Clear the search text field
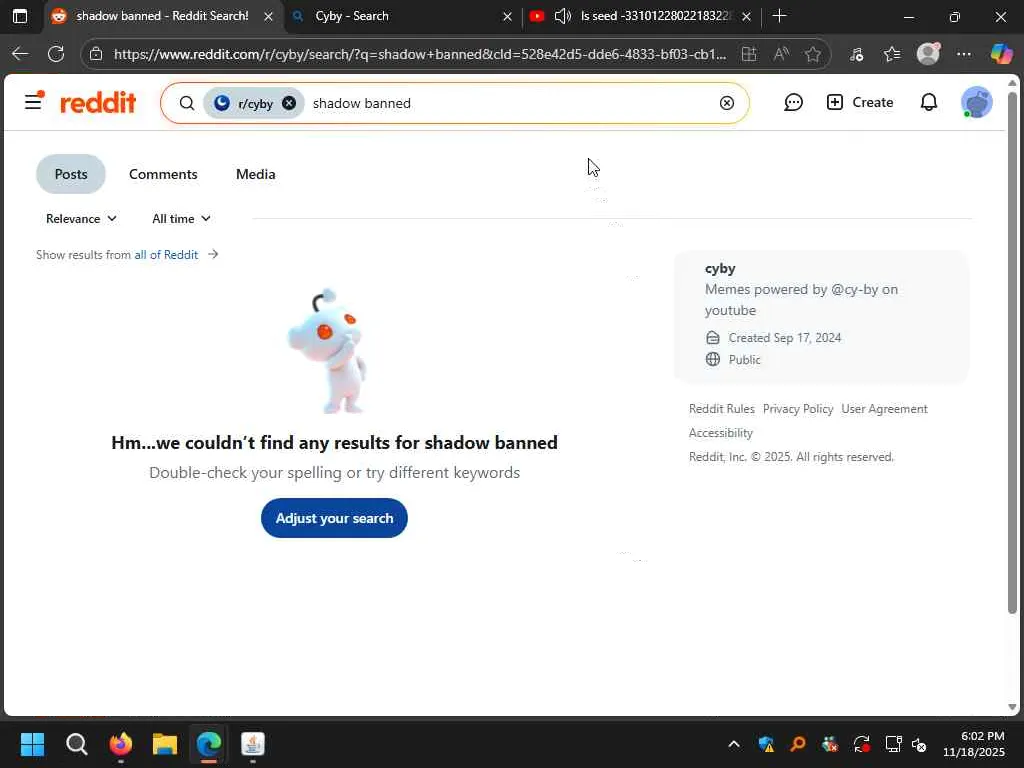Image resolution: width=1024 pixels, height=768 pixels. click(727, 103)
